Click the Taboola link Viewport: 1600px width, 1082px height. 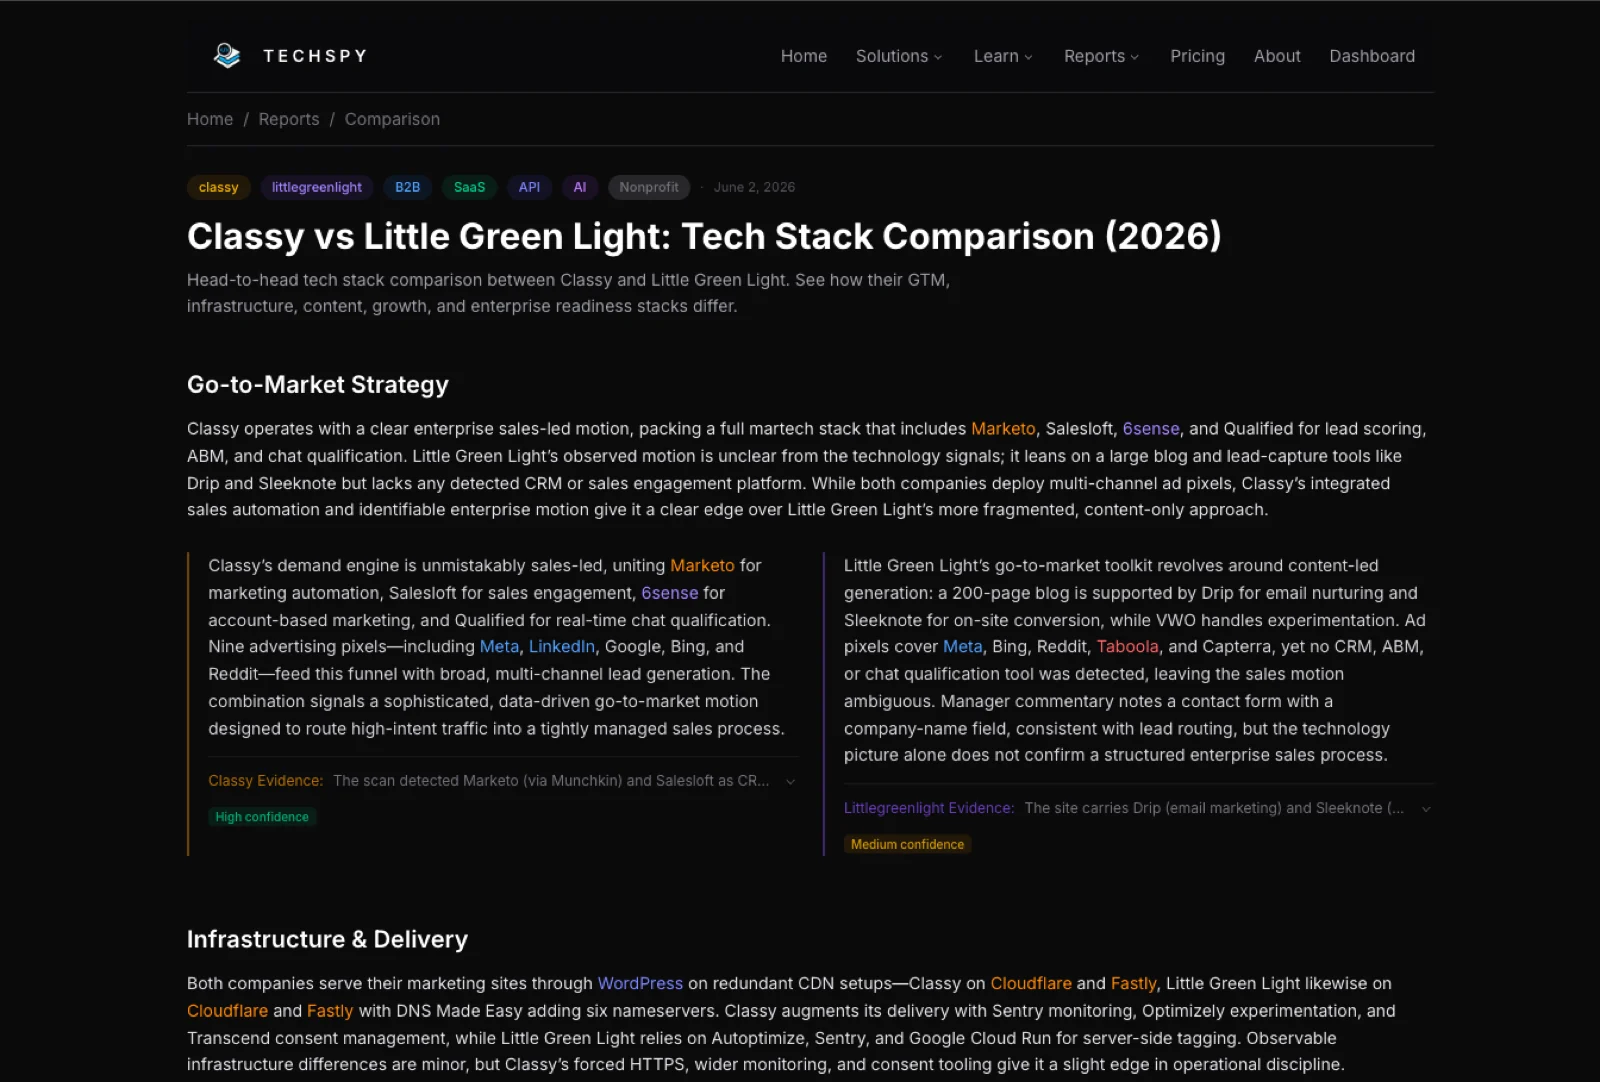1128,646
